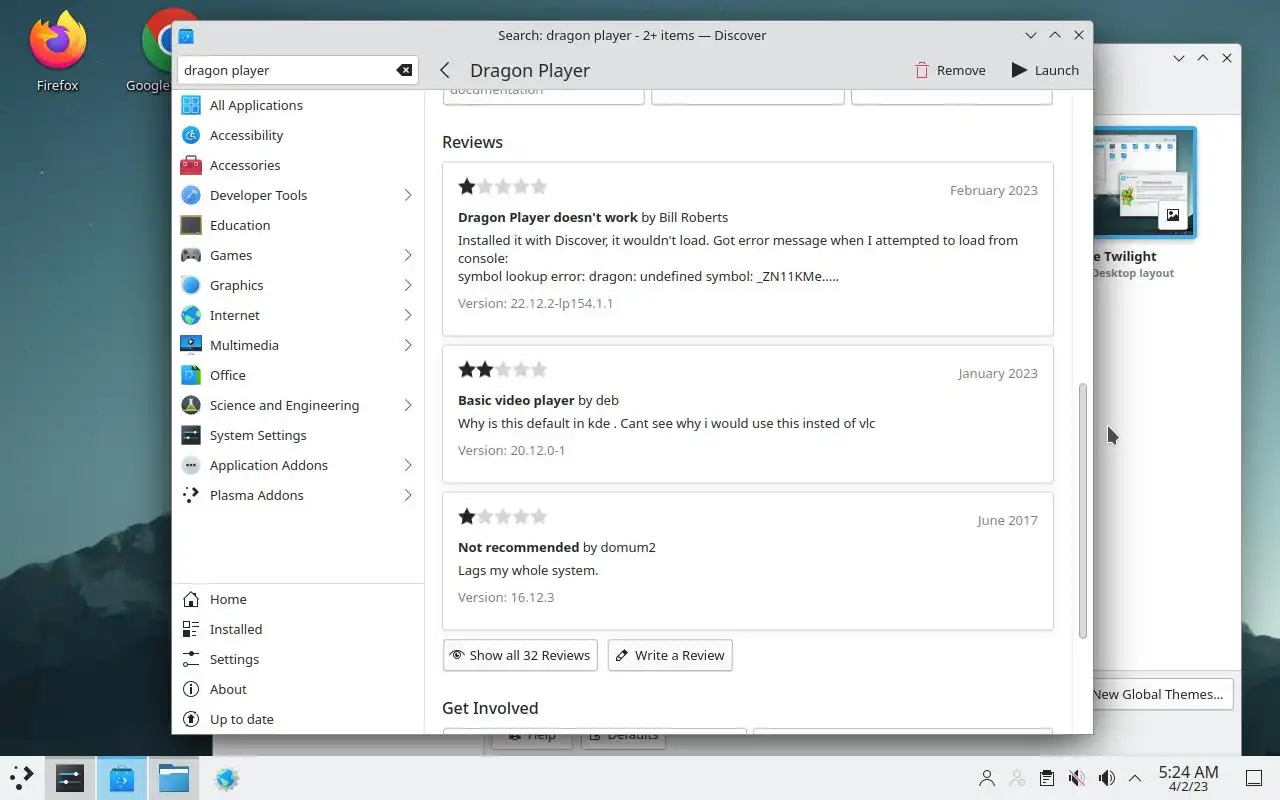Show all 32 Reviews
The width and height of the screenshot is (1280, 800).
click(520, 655)
